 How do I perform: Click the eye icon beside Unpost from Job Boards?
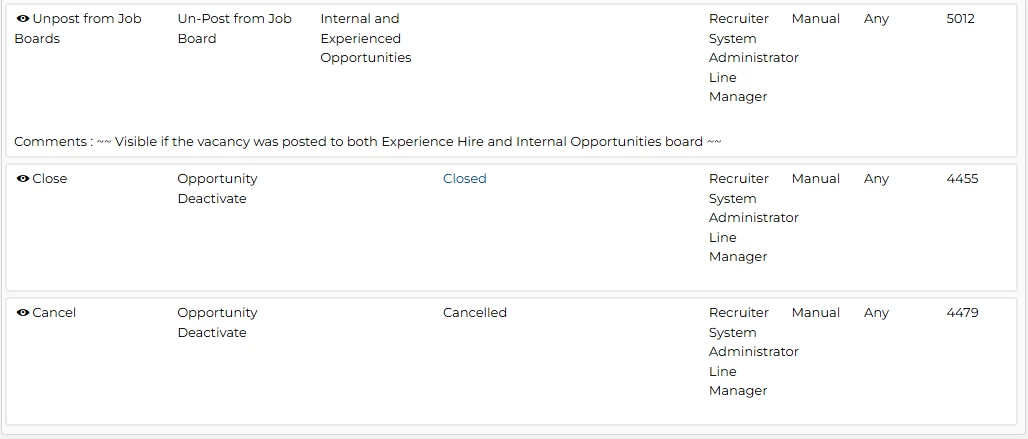point(23,19)
